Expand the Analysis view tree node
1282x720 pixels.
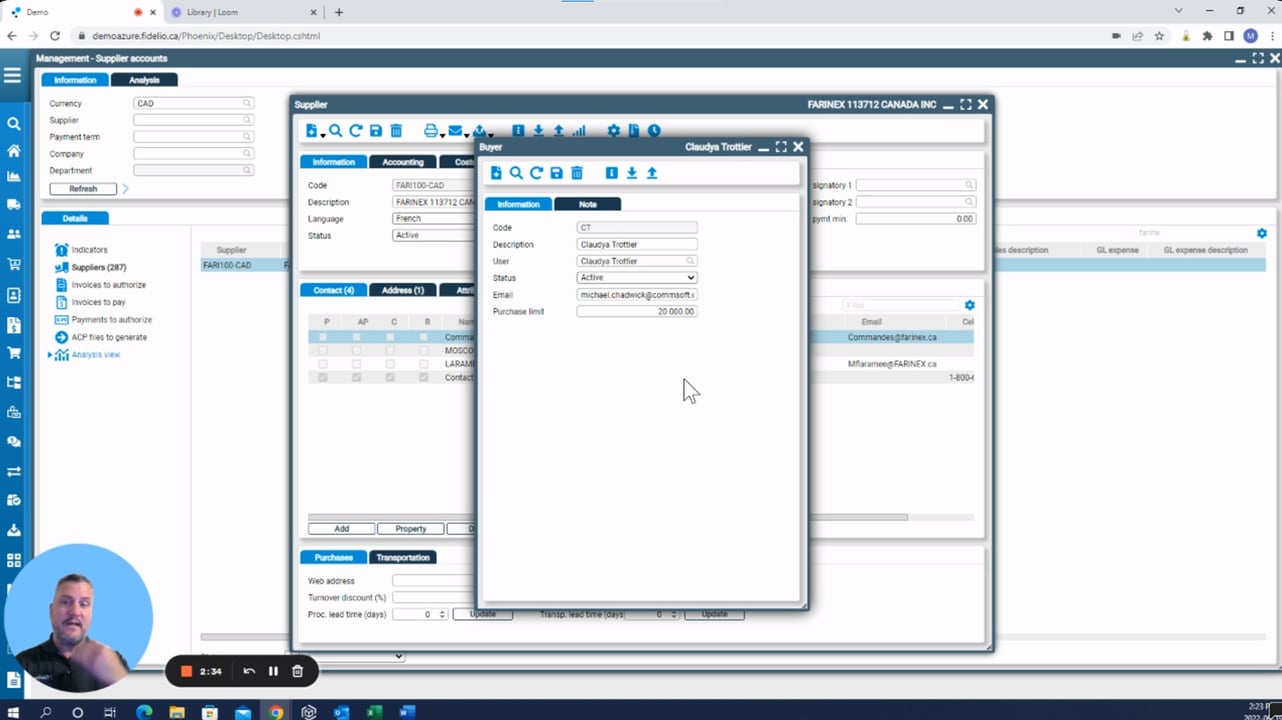click(50, 355)
